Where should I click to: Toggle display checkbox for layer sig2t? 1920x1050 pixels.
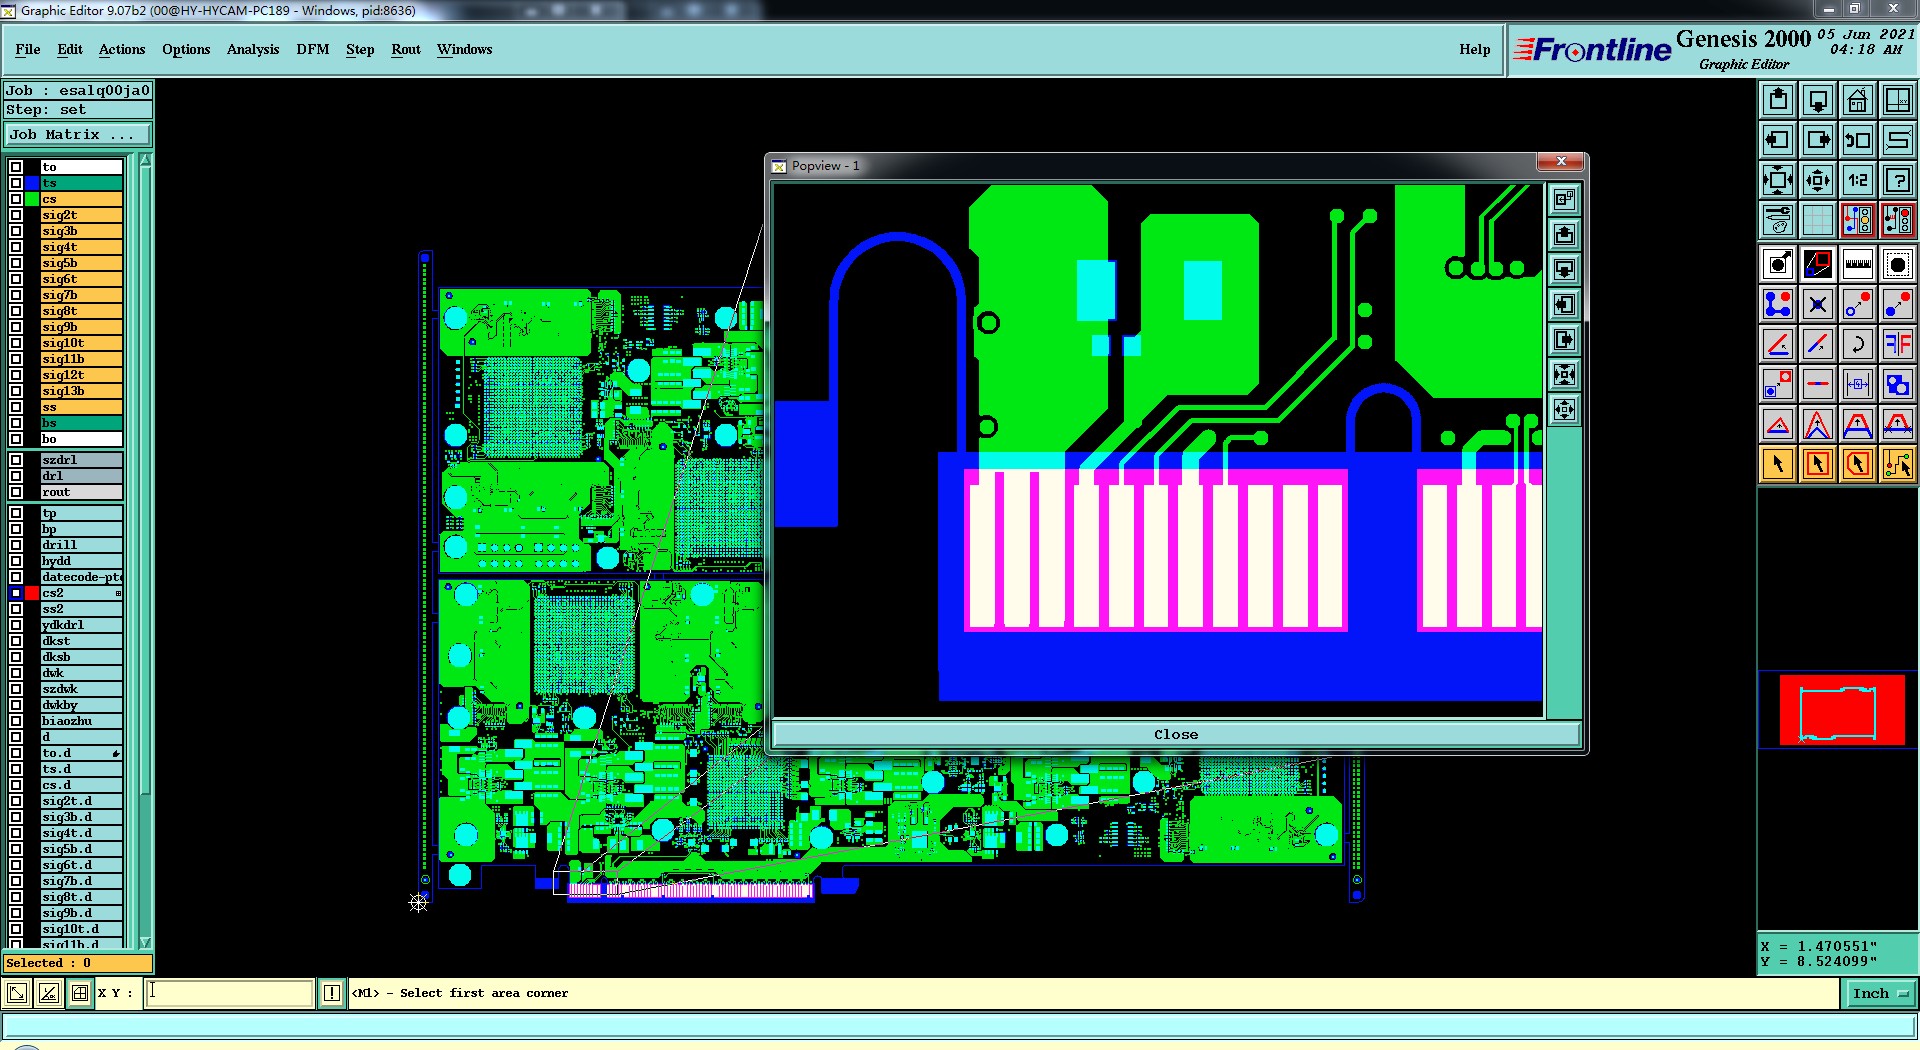point(16,215)
